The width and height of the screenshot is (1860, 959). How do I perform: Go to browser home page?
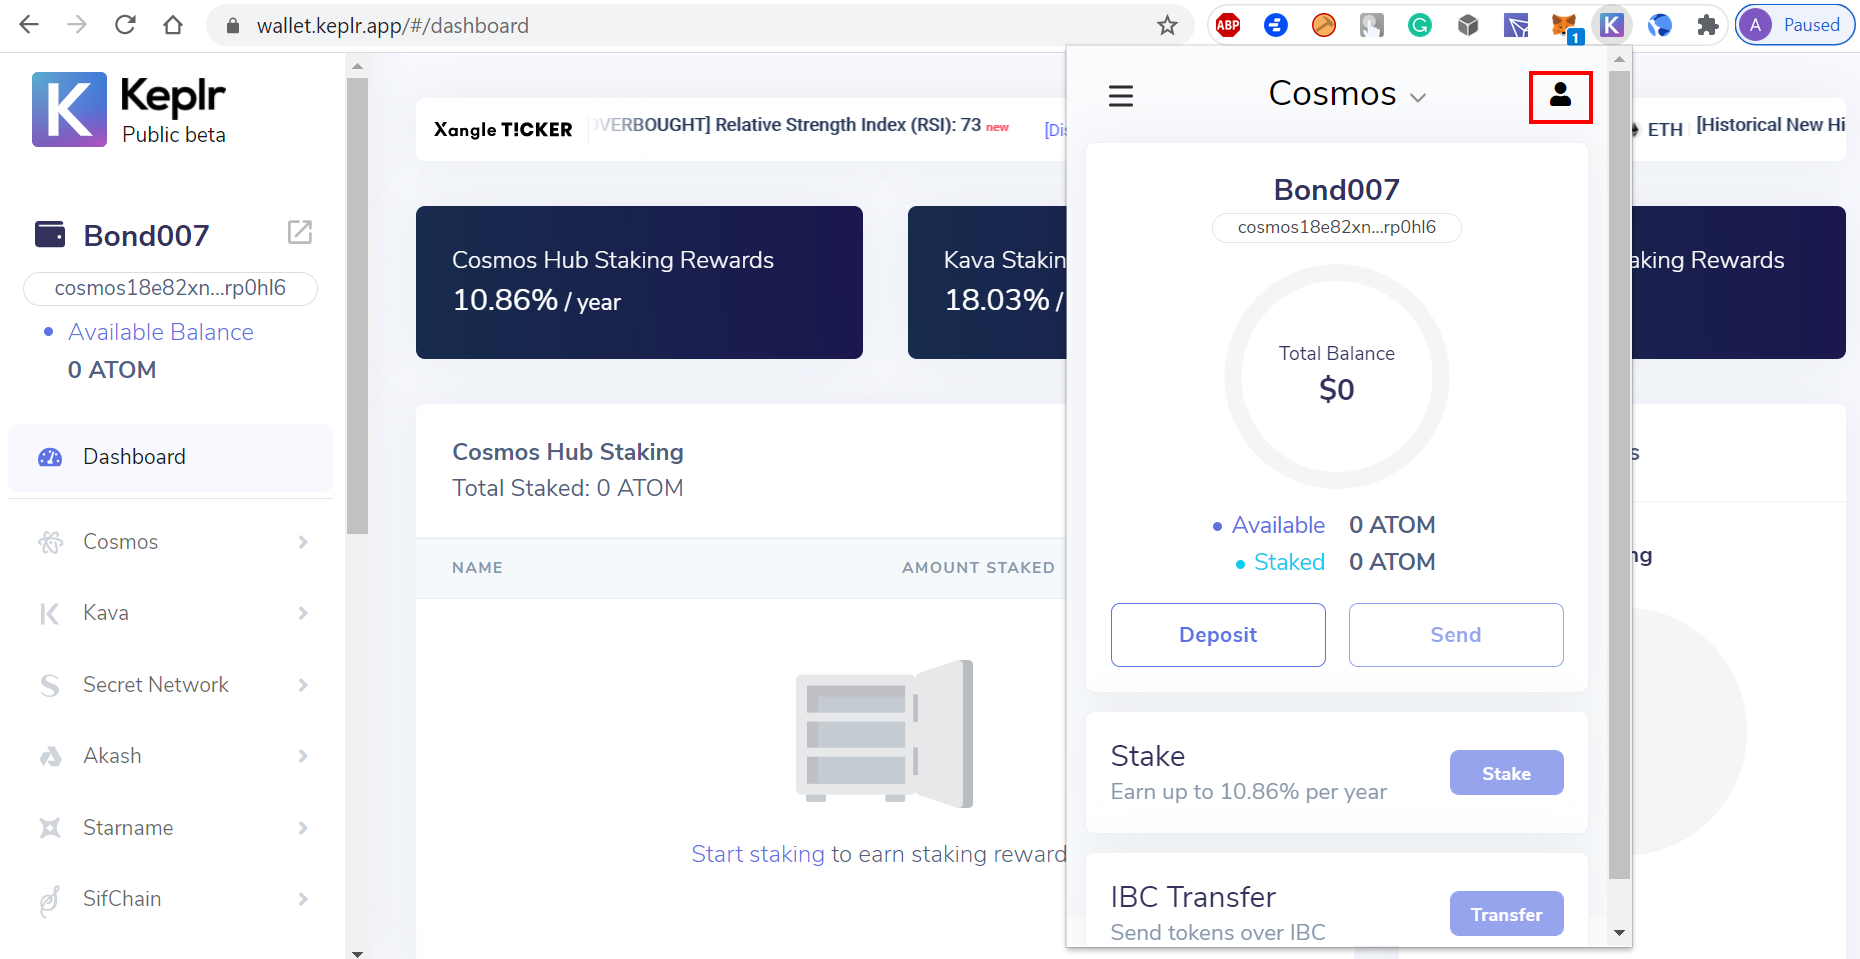click(x=173, y=25)
